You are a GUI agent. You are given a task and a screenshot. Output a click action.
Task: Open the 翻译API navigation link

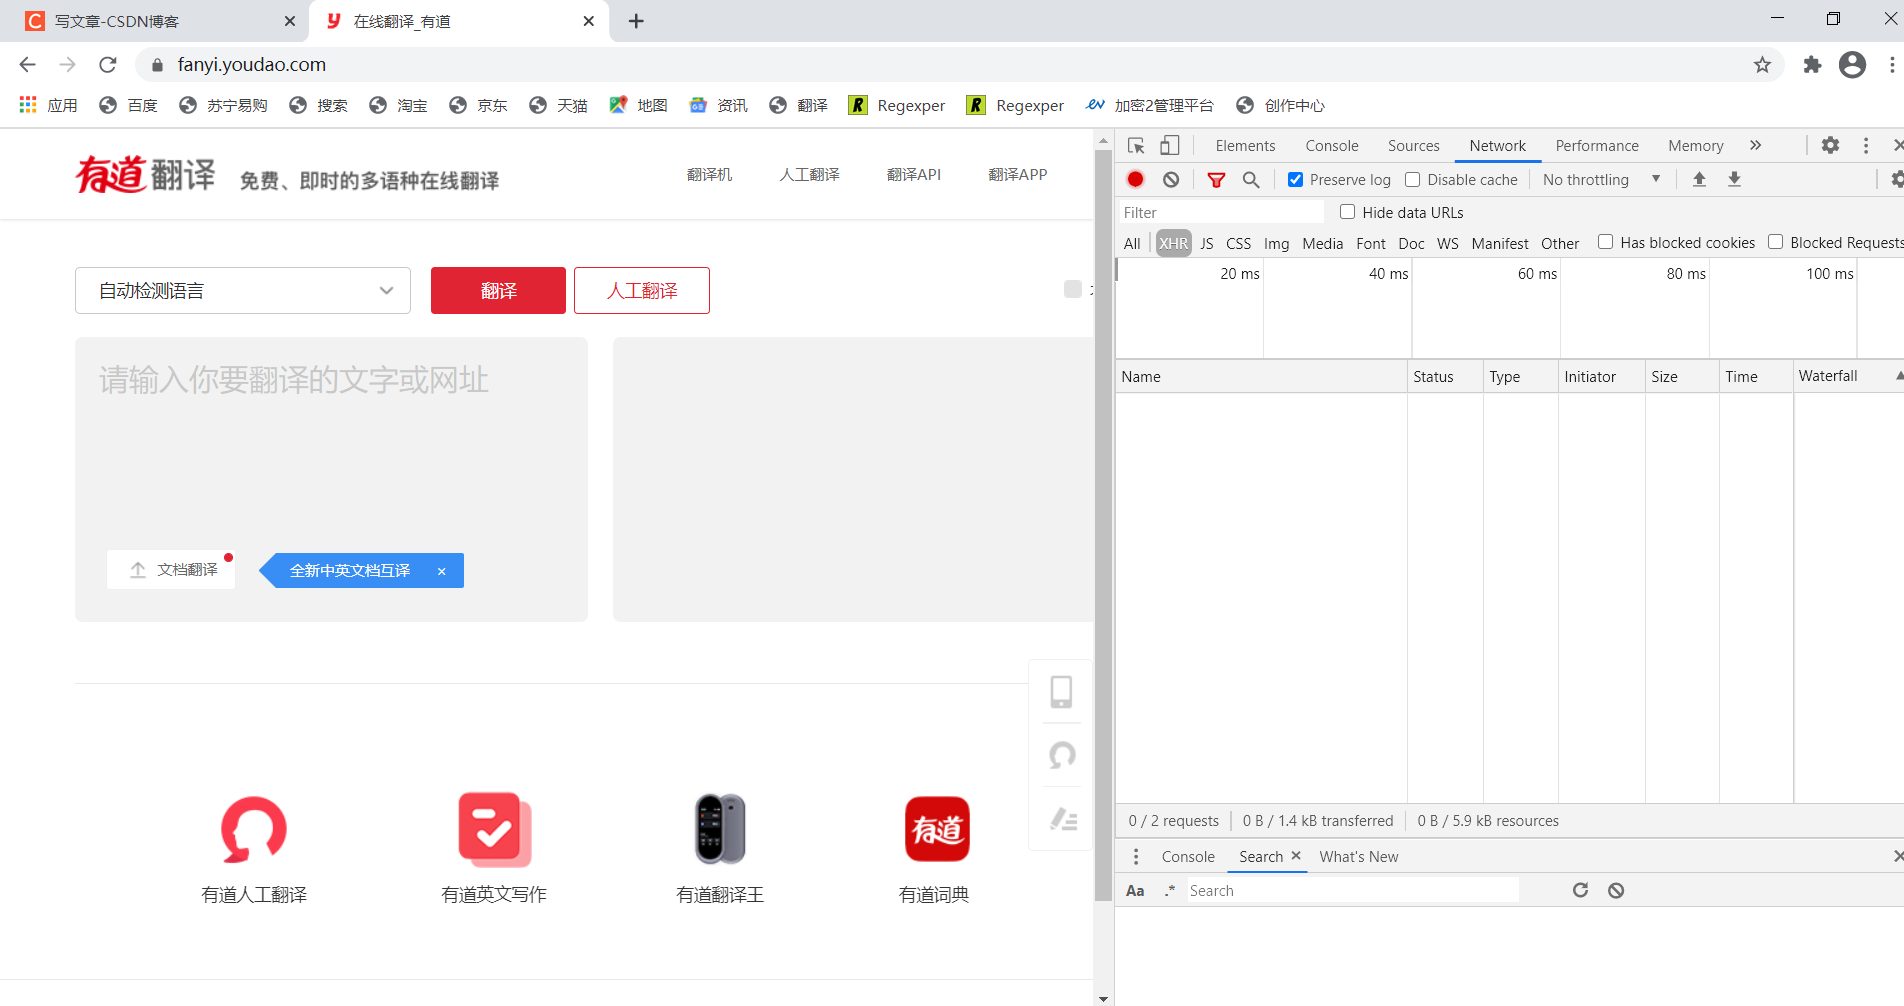coord(913,174)
